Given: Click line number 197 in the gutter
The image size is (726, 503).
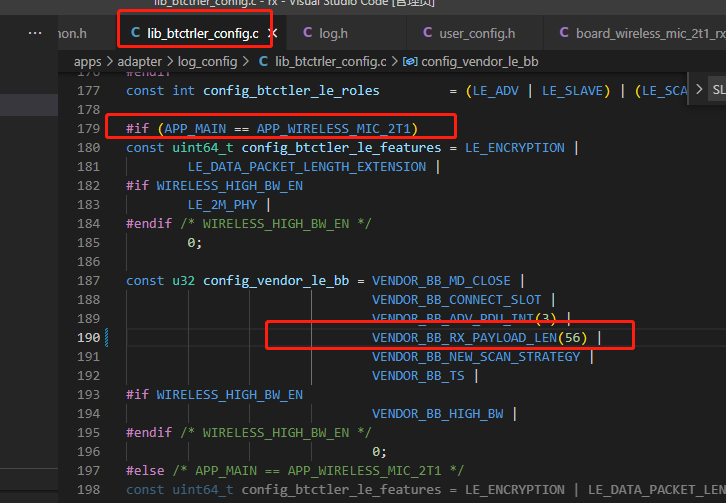Looking at the screenshot, I should pos(88,471).
